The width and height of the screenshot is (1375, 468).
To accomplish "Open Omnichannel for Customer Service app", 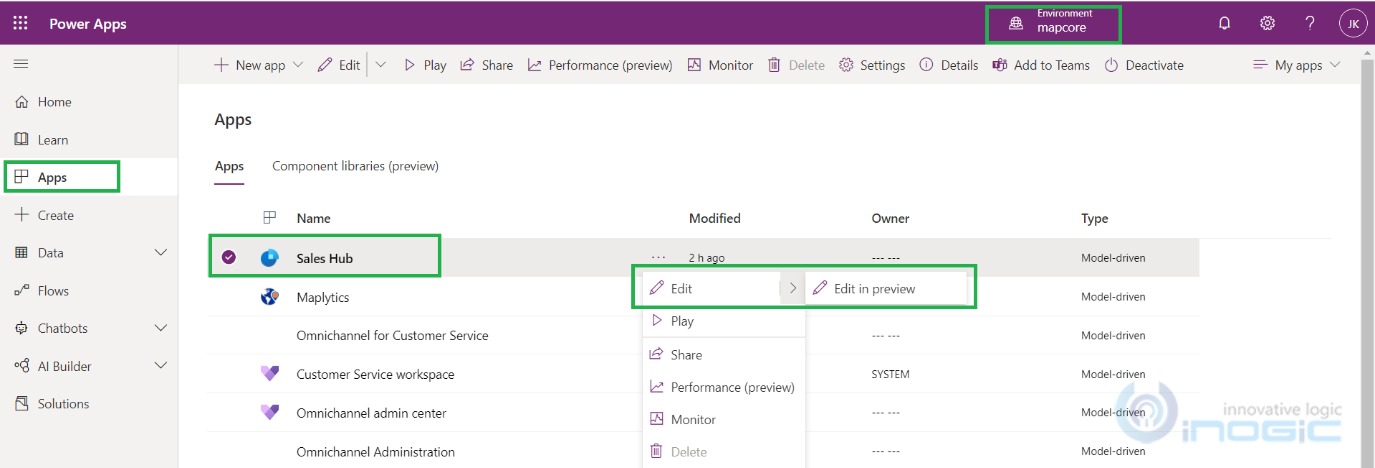I will [x=392, y=335].
